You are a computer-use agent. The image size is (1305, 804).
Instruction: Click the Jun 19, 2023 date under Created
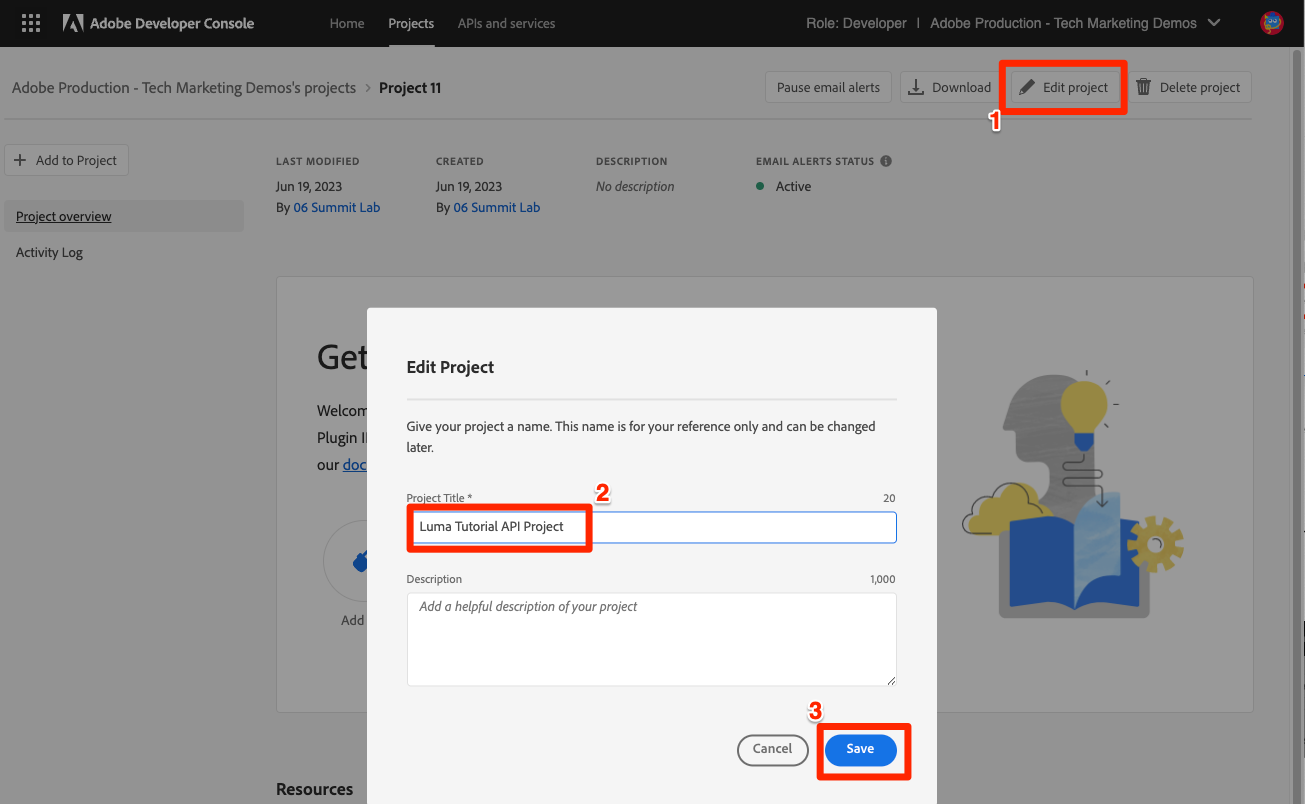(x=469, y=187)
